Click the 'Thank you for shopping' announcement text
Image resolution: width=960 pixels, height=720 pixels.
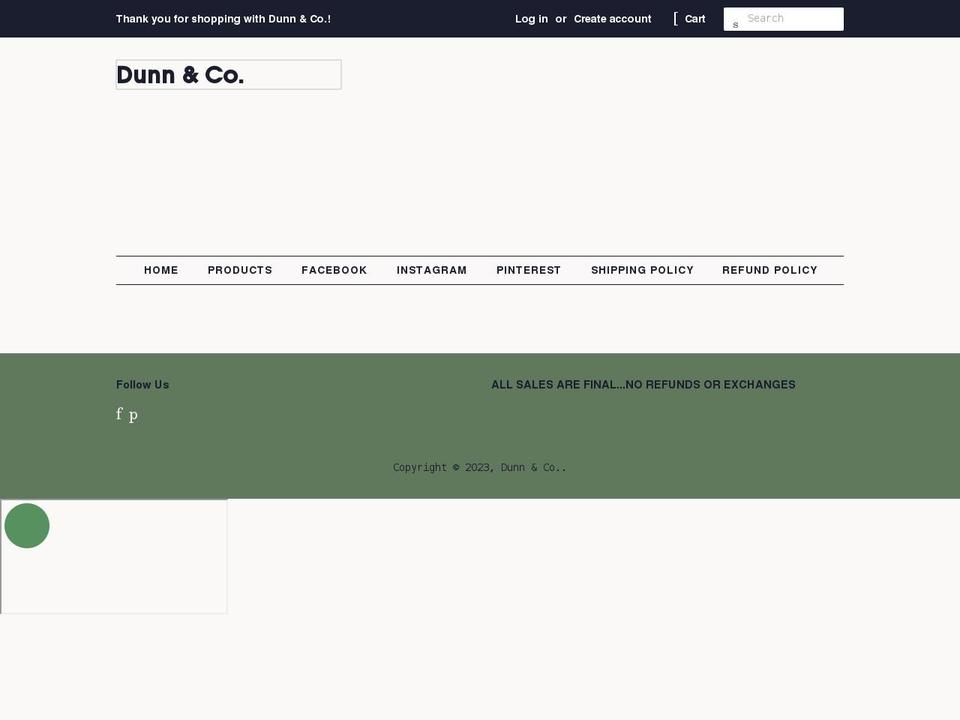pos(223,19)
